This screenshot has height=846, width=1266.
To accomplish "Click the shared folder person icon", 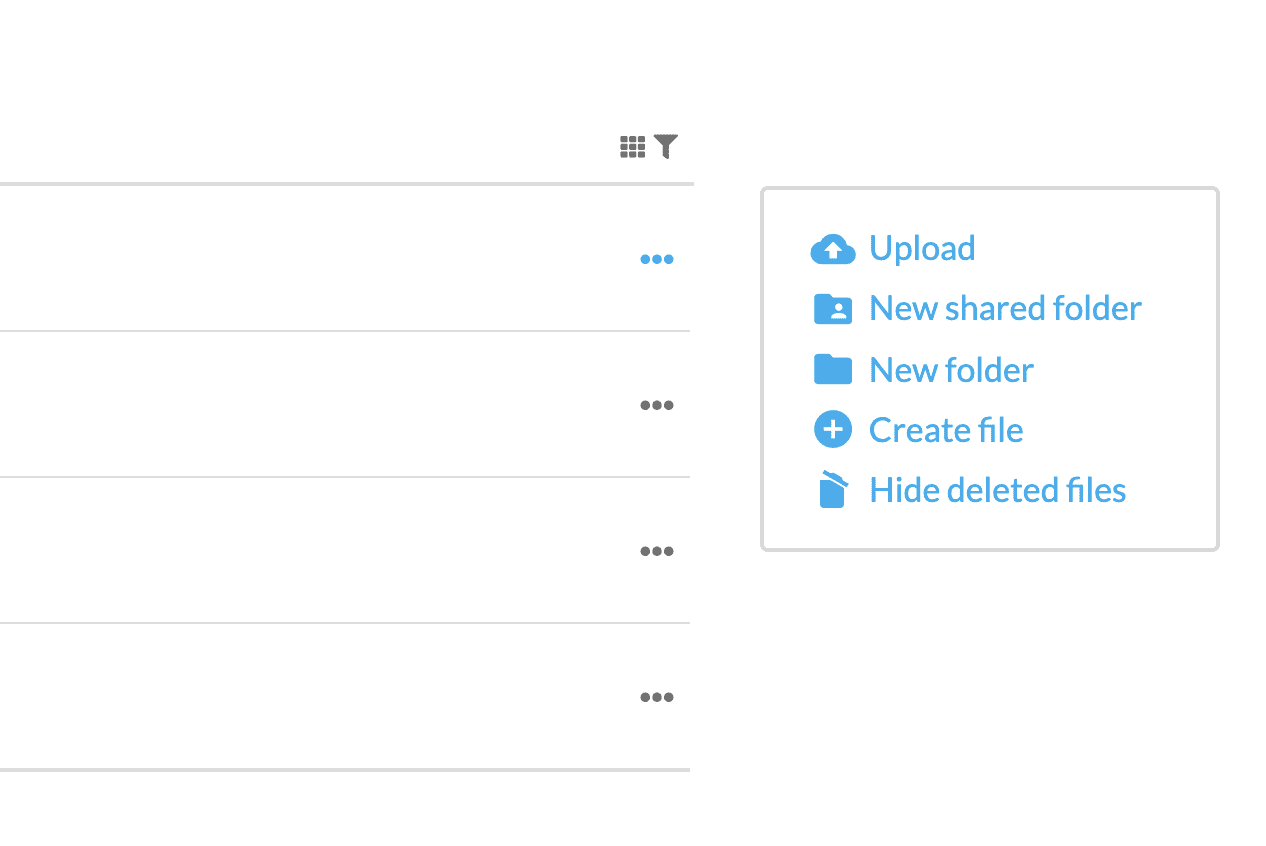I will [x=833, y=309].
